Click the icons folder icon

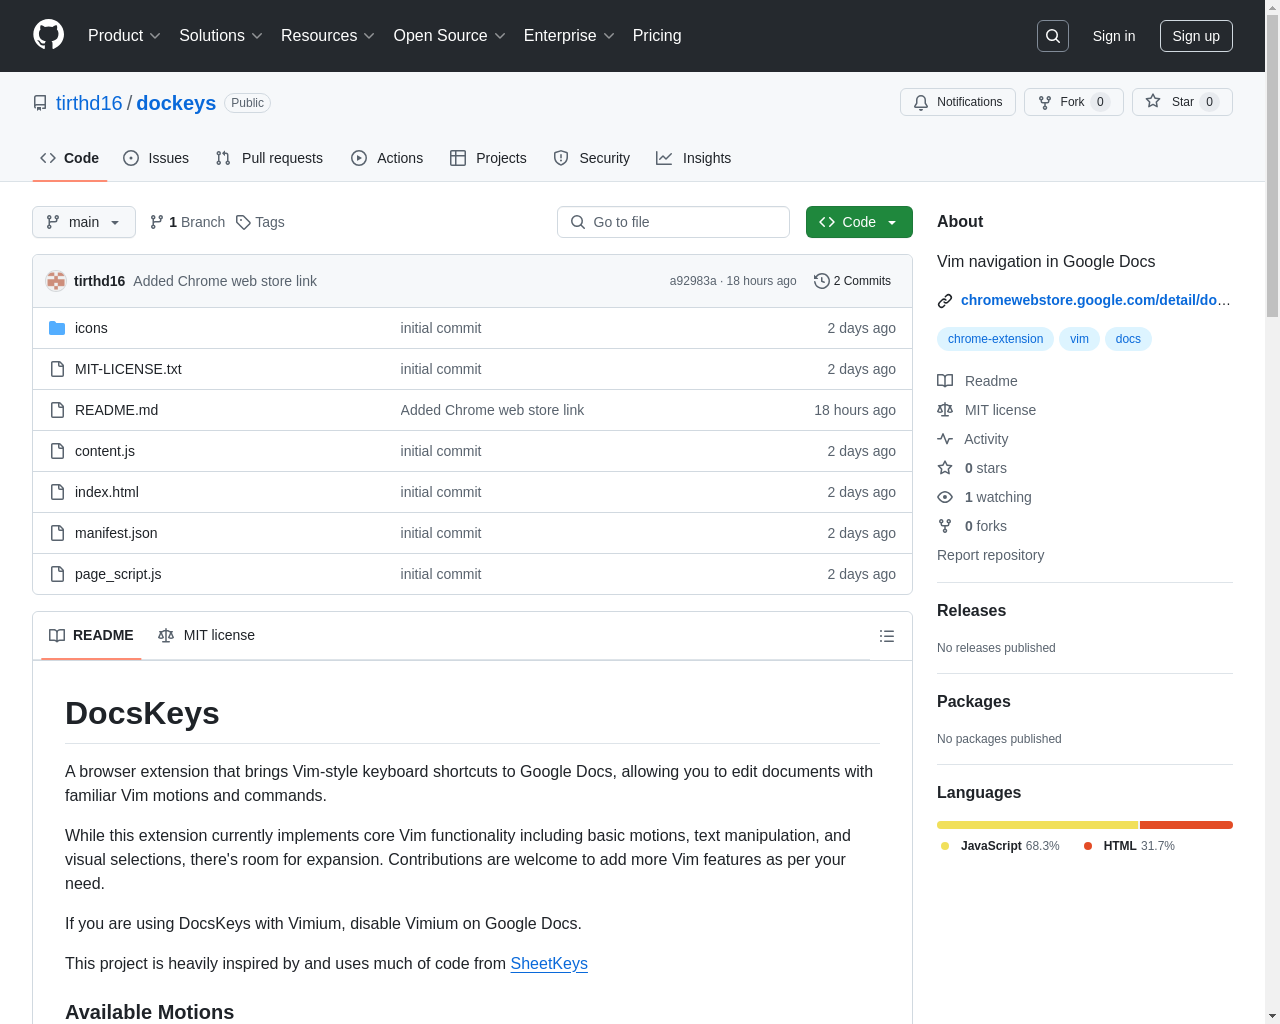(x=57, y=328)
